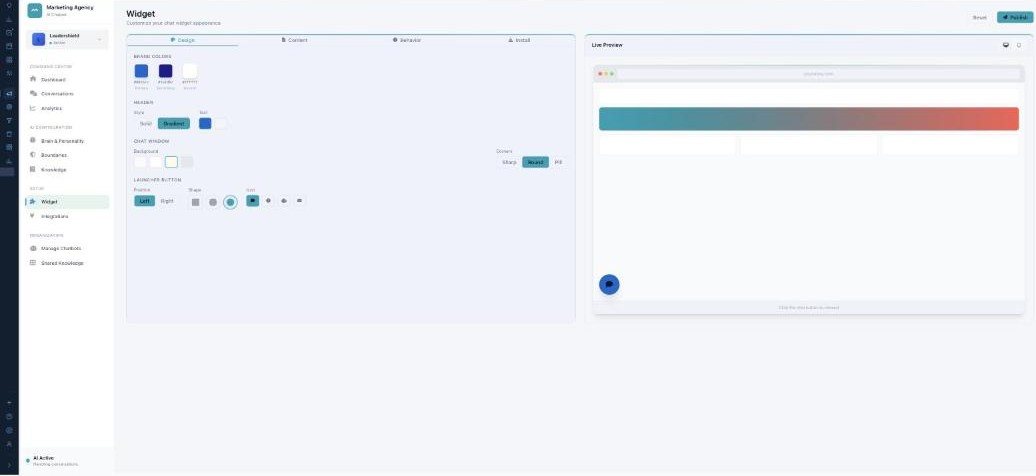Set corners to Round

[535, 162]
